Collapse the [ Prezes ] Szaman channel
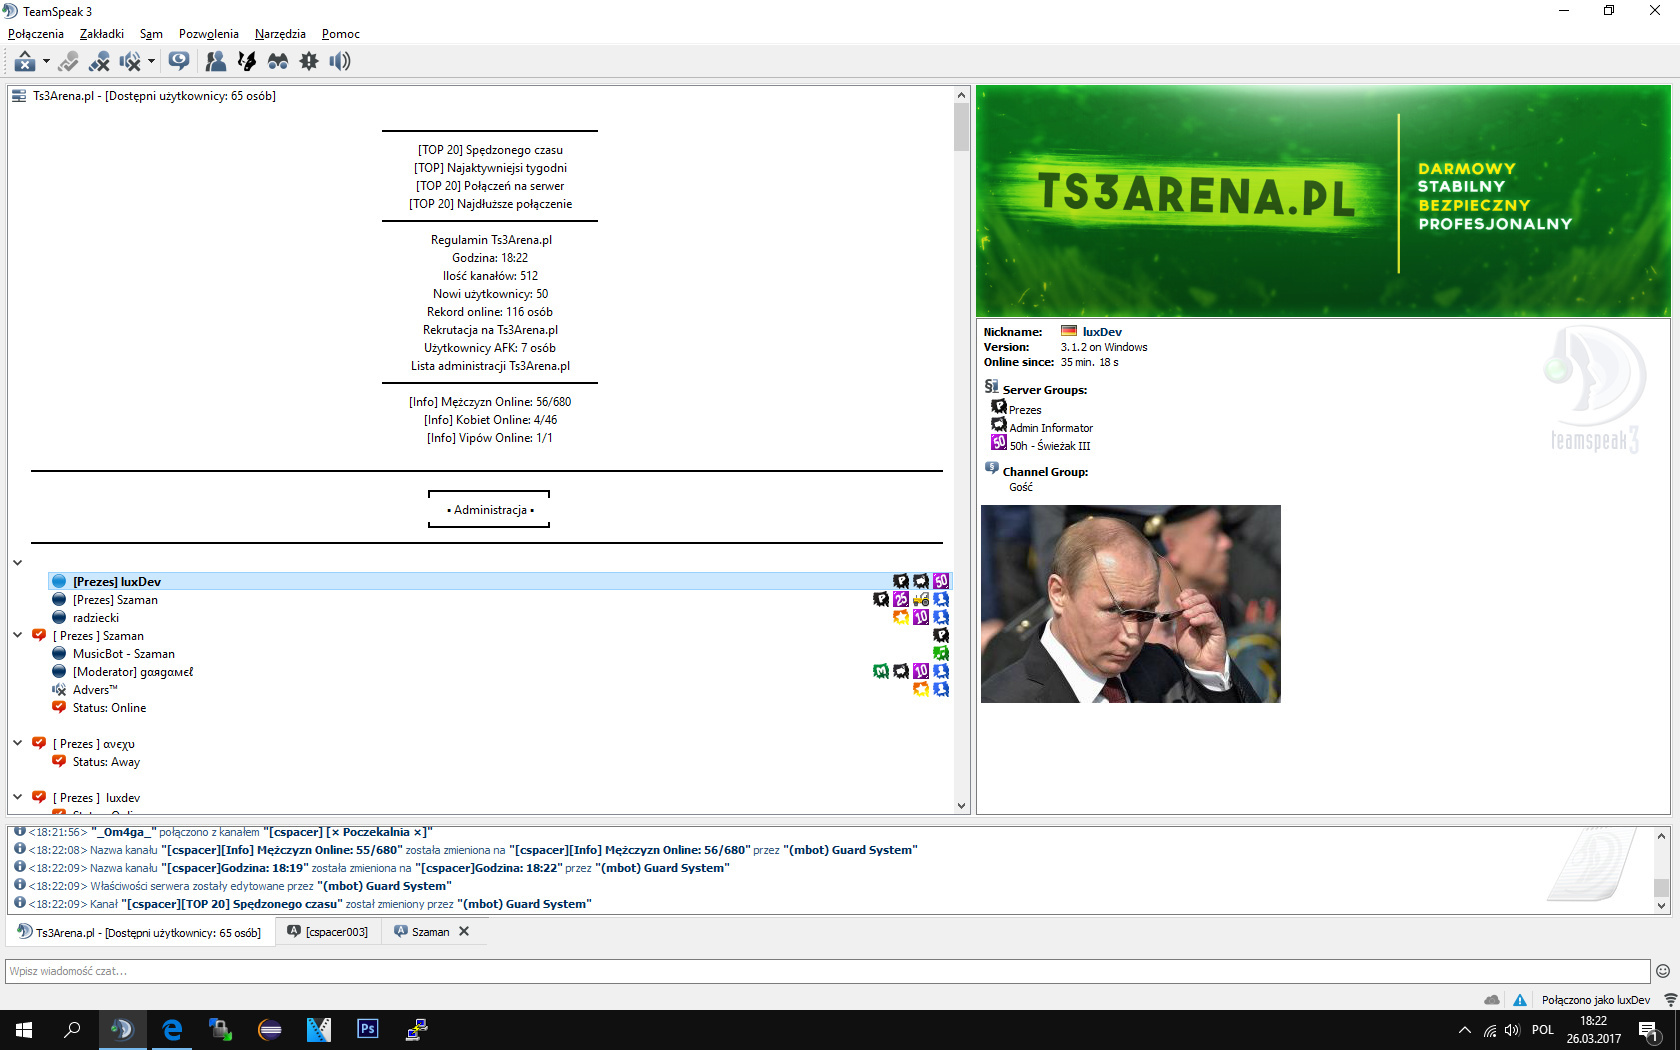 pyautogui.click(x=18, y=635)
